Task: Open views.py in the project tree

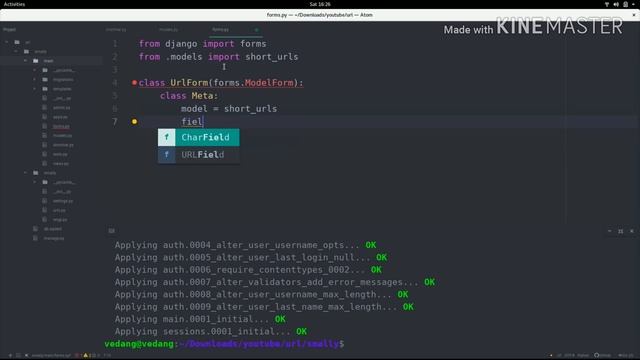Action: (x=60, y=164)
